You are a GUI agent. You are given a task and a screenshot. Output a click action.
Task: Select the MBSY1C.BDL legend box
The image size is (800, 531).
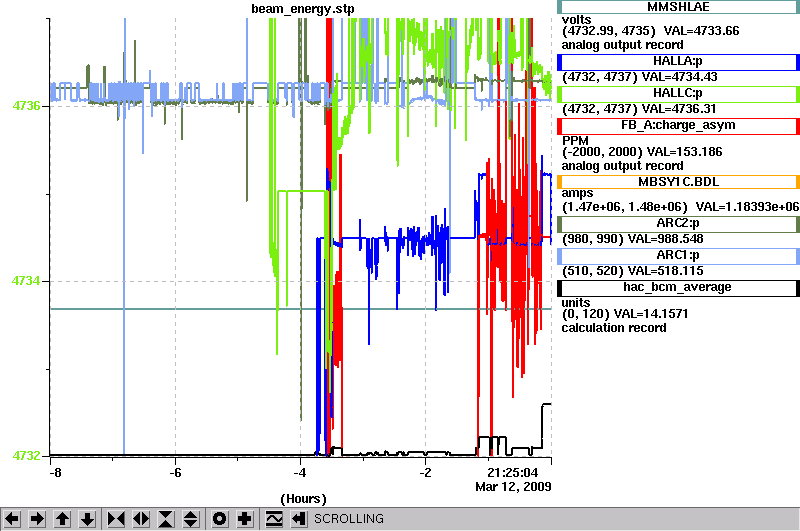click(678, 182)
